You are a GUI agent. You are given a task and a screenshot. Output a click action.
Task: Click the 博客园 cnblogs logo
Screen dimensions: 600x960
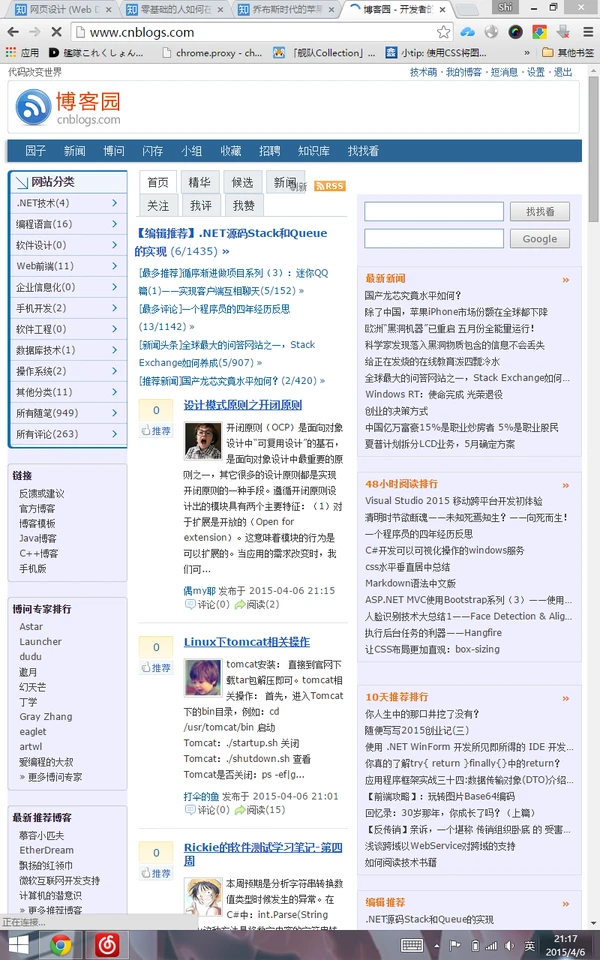point(68,107)
